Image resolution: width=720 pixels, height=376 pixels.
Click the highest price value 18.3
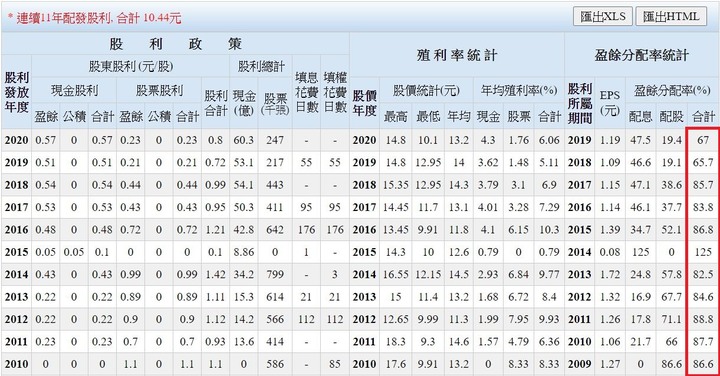(395, 342)
